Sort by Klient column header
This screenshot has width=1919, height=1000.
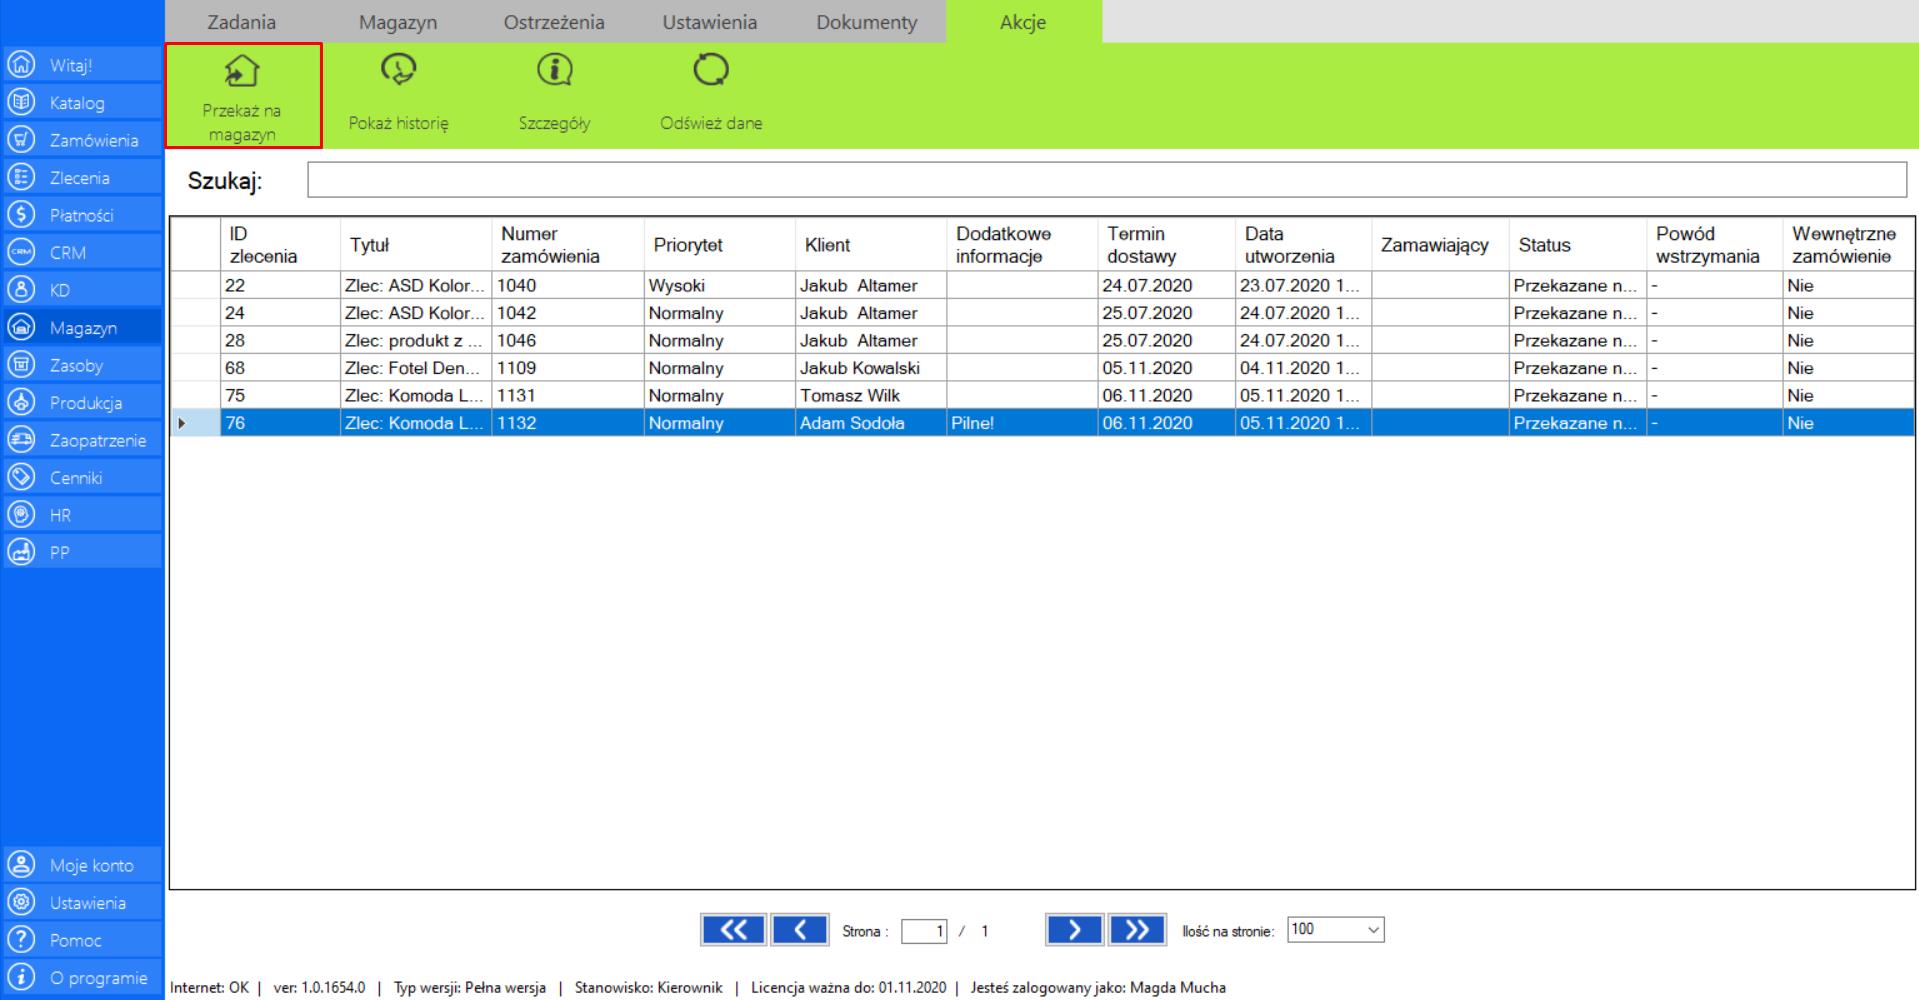pos(871,245)
